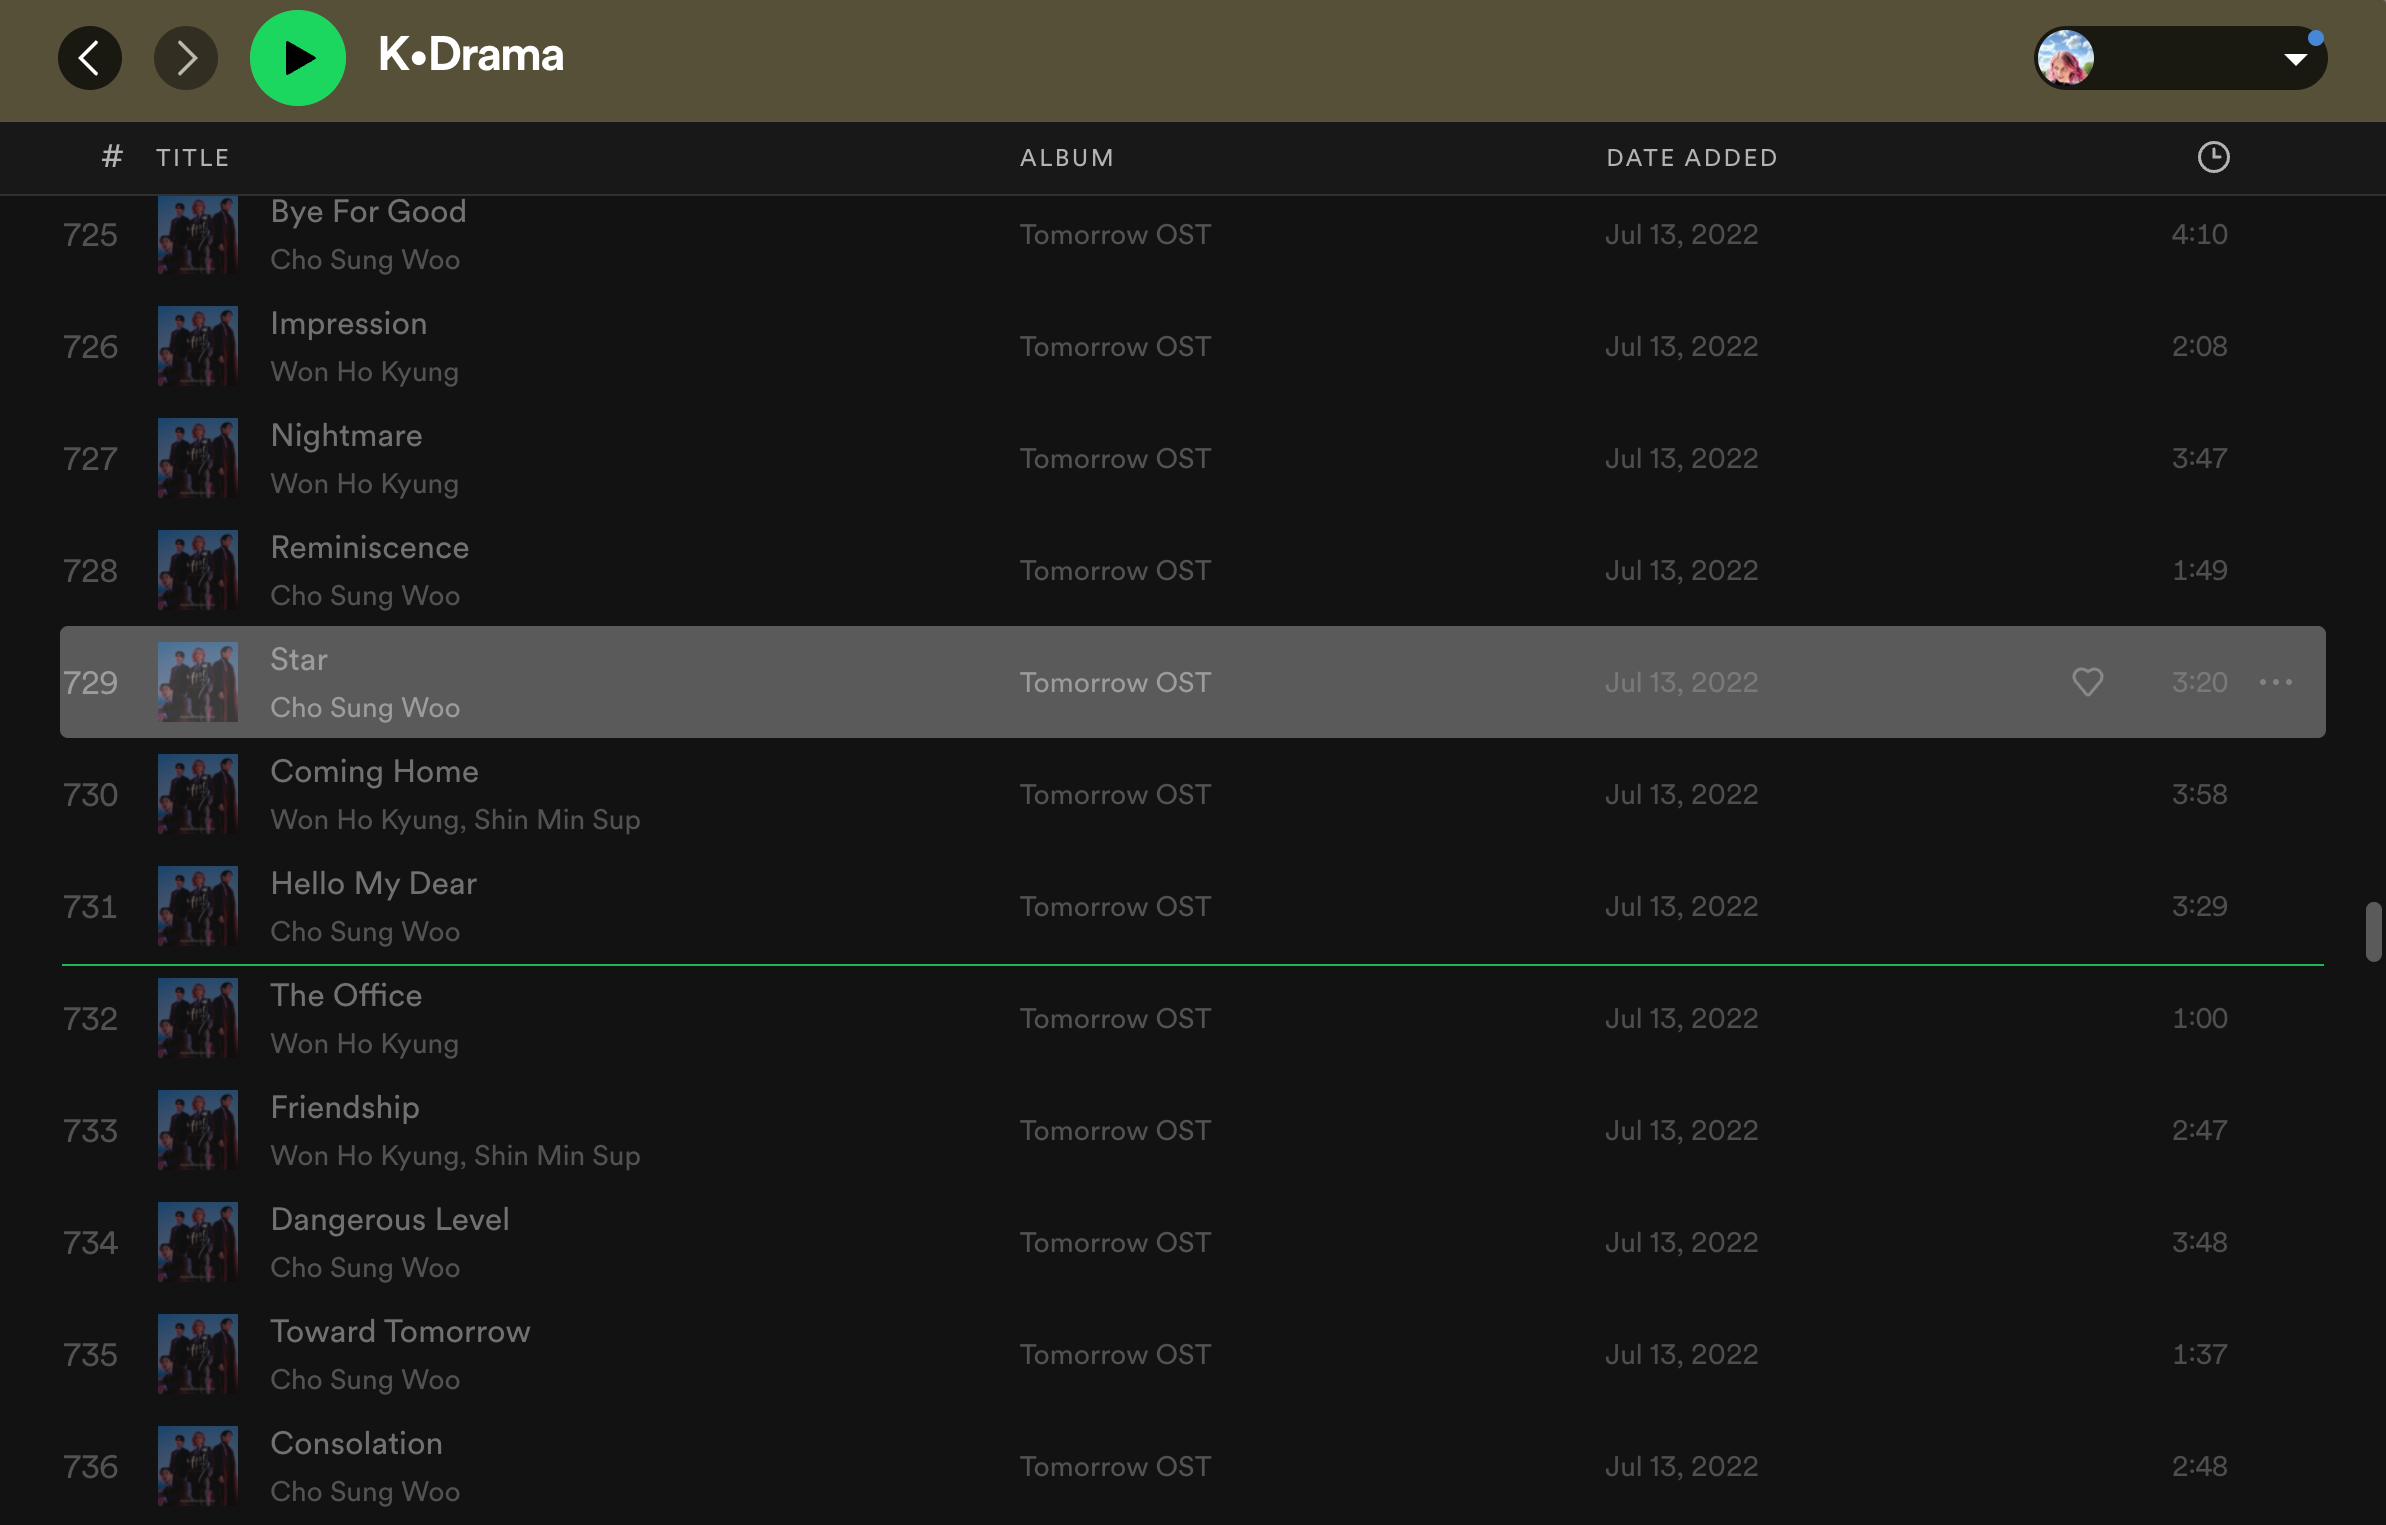Click Shin Min Sup artist under Friendship
The width and height of the screenshot is (2386, 1525).
pyautogui.click(x=557, y=1156)
